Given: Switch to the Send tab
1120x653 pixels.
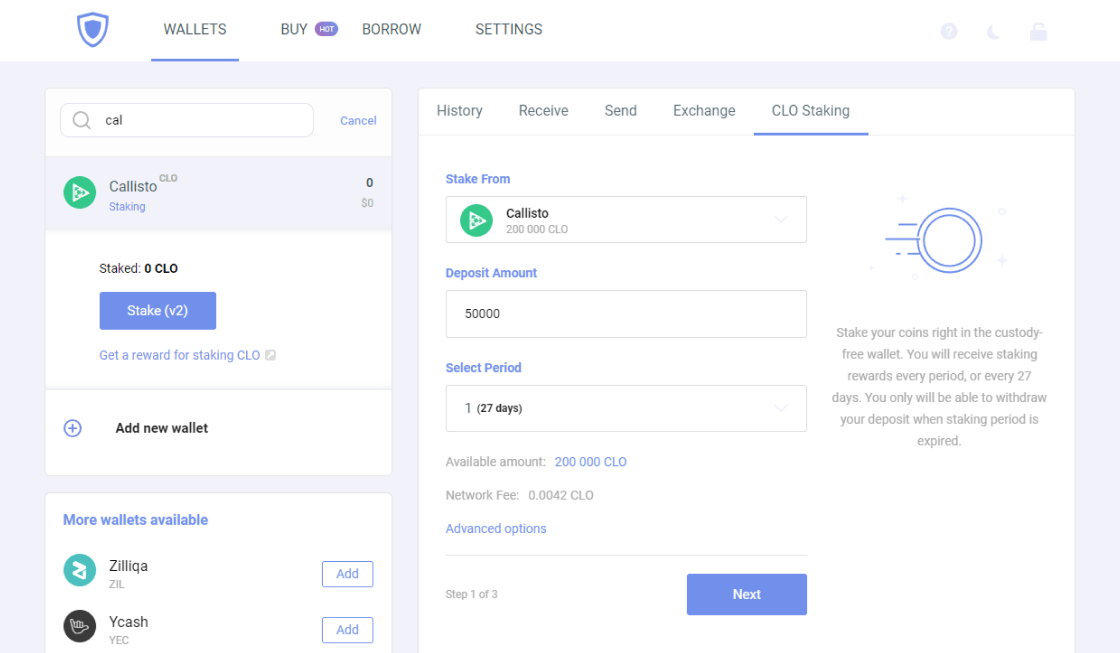Looking at the screenshot, I should coord(621,111).
